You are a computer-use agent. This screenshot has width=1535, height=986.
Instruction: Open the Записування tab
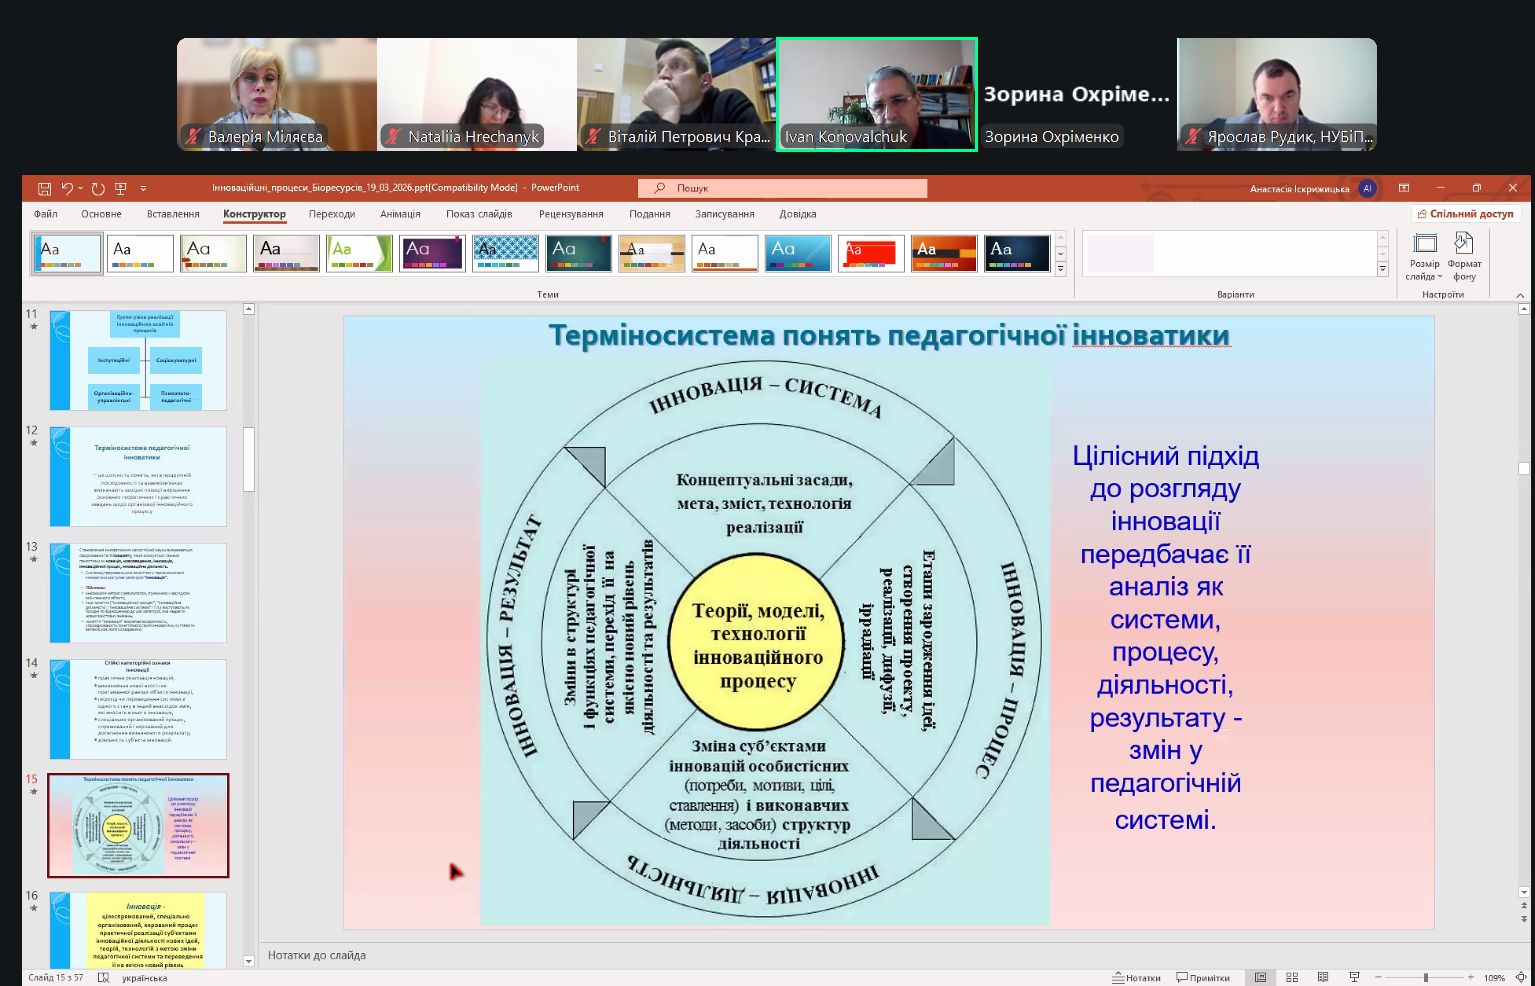point(725,214)
